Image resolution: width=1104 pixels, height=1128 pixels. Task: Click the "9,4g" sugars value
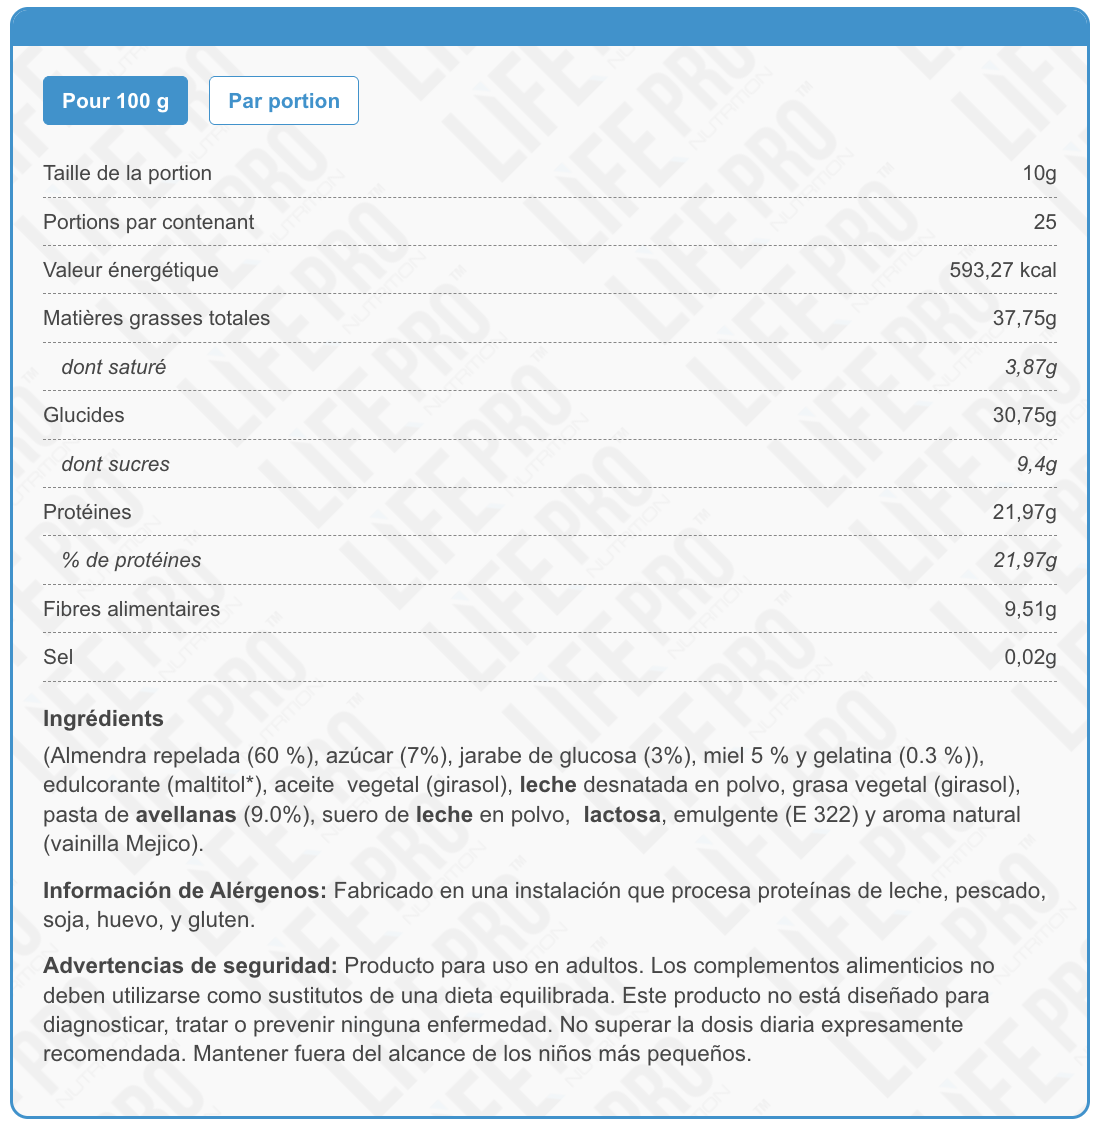tap(1036, 464)
